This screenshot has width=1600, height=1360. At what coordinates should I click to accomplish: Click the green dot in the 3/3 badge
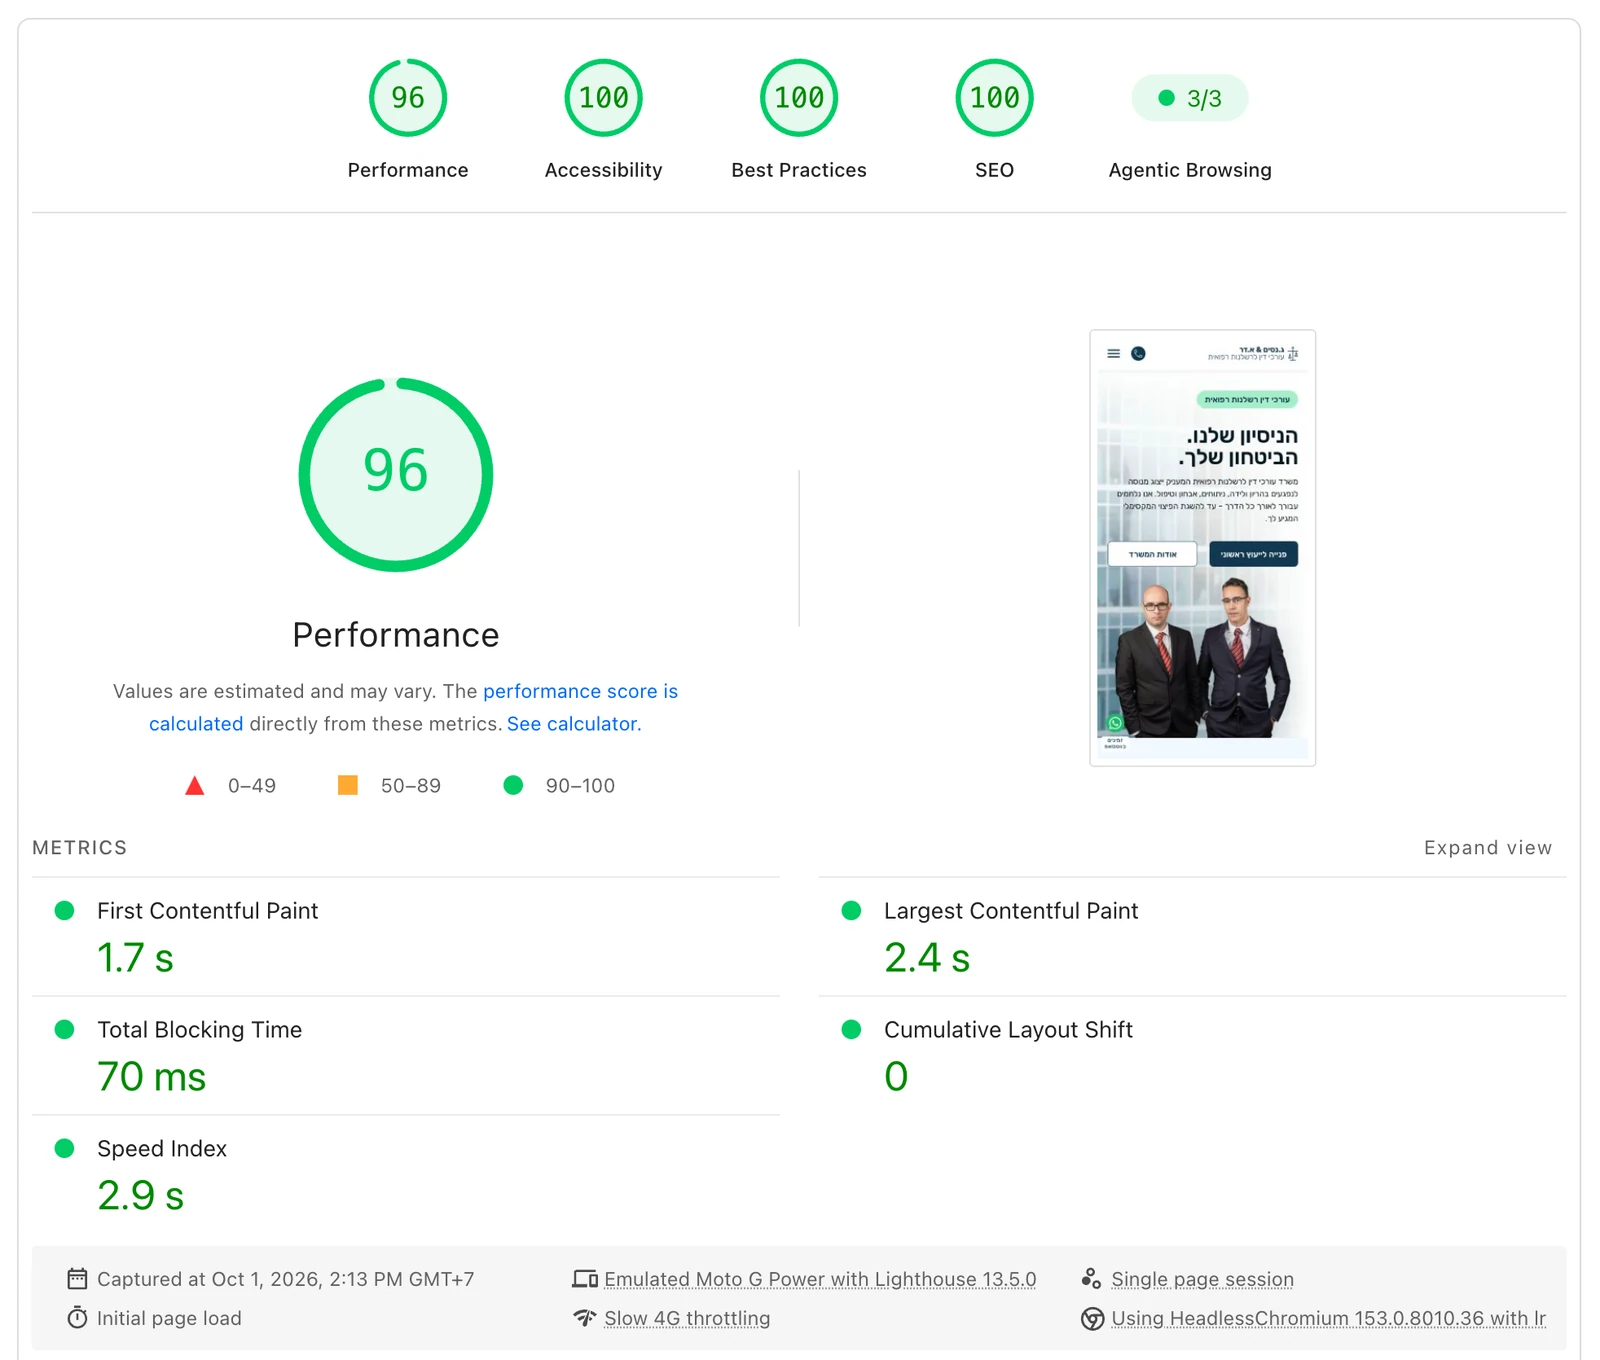pos(1166,98)
